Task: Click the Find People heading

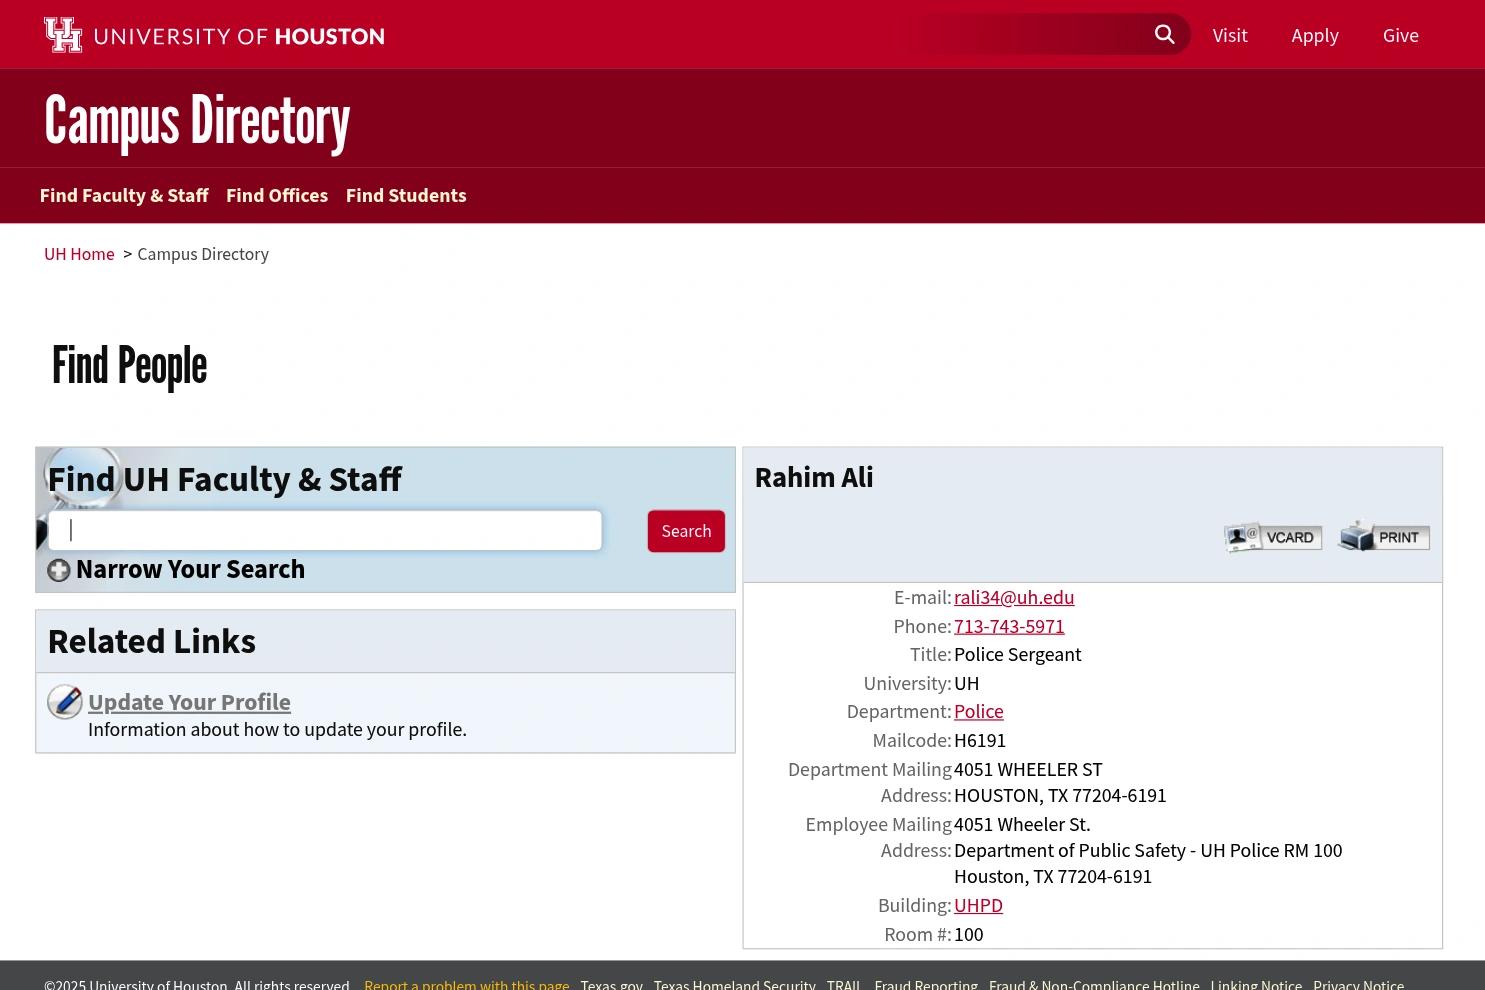Action: 129,365
